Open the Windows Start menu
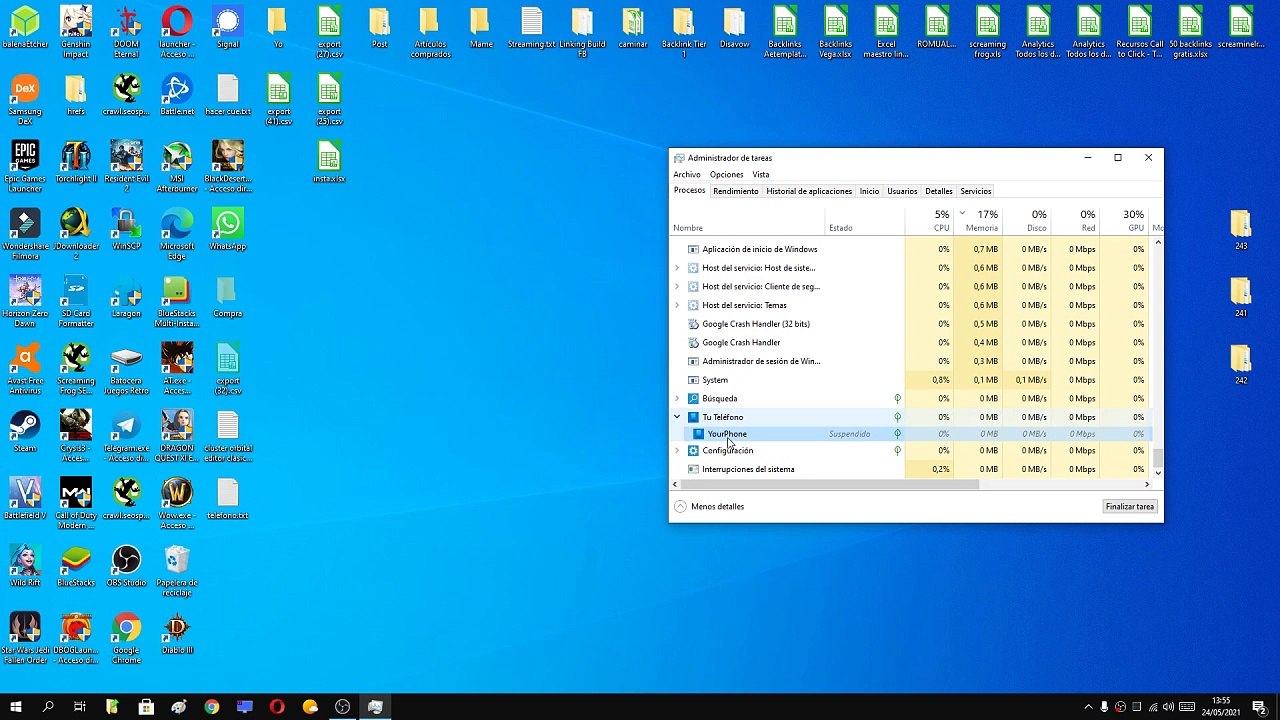The height and width of the screenshot is (720, 1280). click(x=16, y=707)
